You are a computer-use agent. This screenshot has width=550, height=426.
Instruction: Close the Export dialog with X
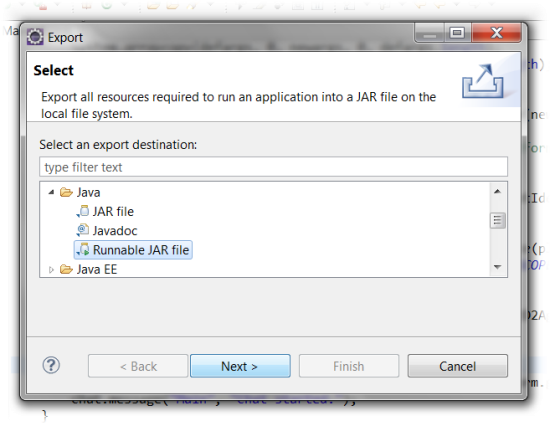[x=496, y=33]
